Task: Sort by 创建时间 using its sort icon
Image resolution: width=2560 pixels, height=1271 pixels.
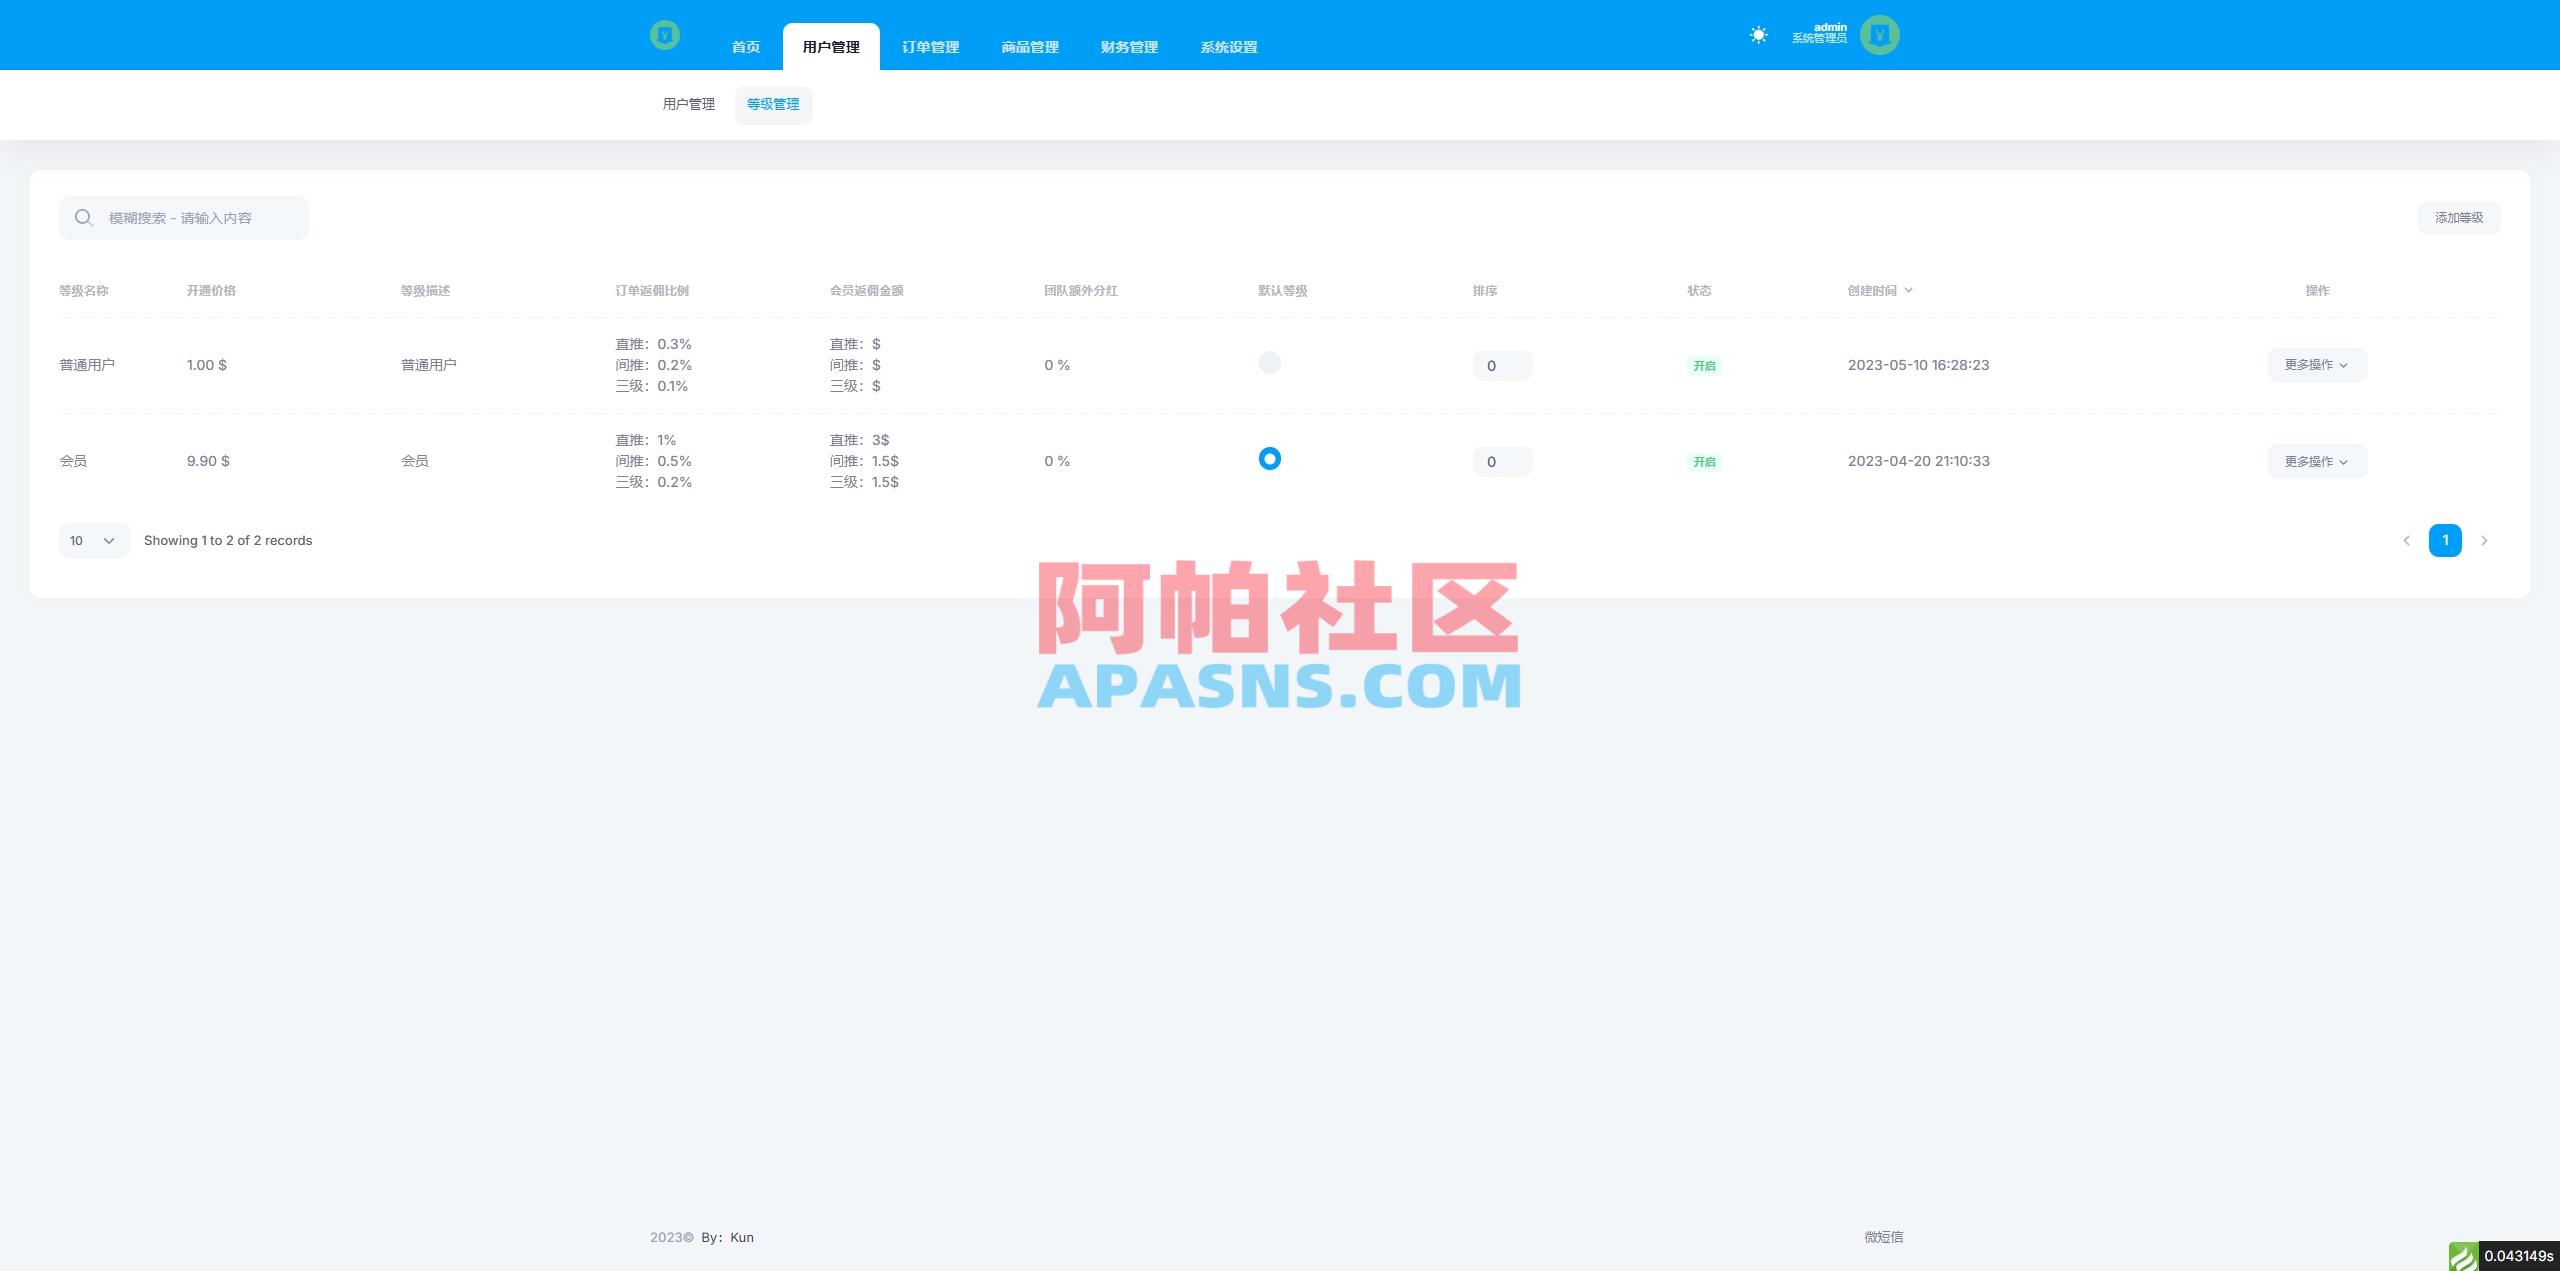Action: (1908, 290)
